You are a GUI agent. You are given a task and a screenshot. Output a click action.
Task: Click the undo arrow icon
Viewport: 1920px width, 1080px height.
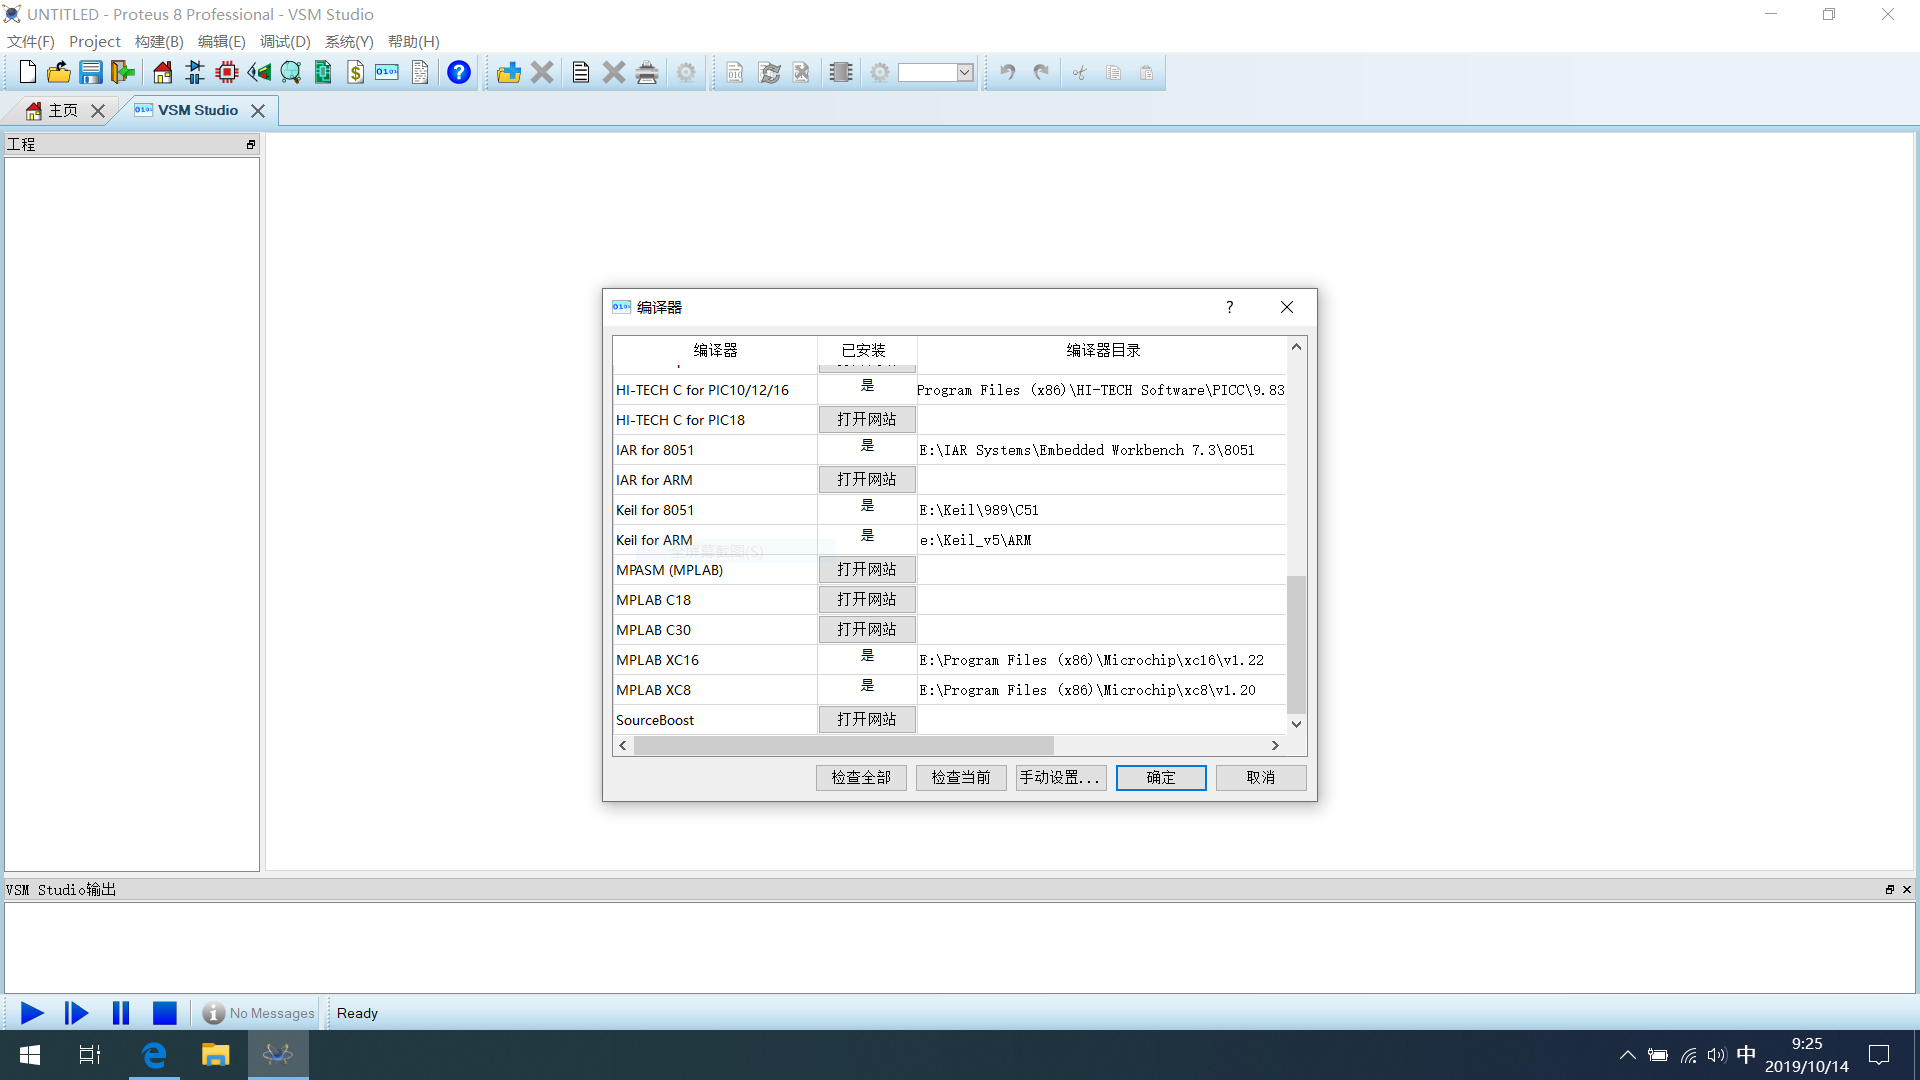(x=1008, y=72)
